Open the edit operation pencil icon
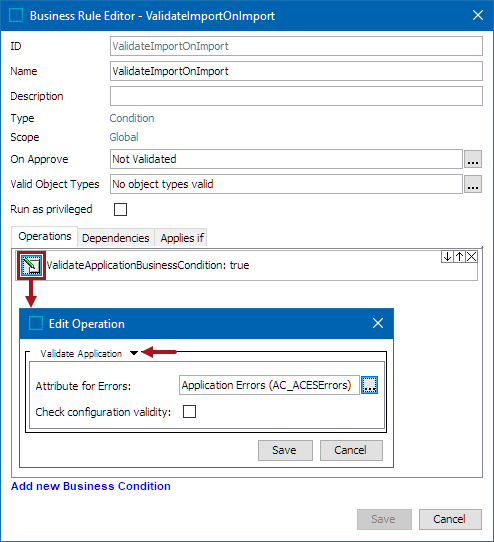The height and width of the screenshot is (542, 494). (x=31, y=265)
